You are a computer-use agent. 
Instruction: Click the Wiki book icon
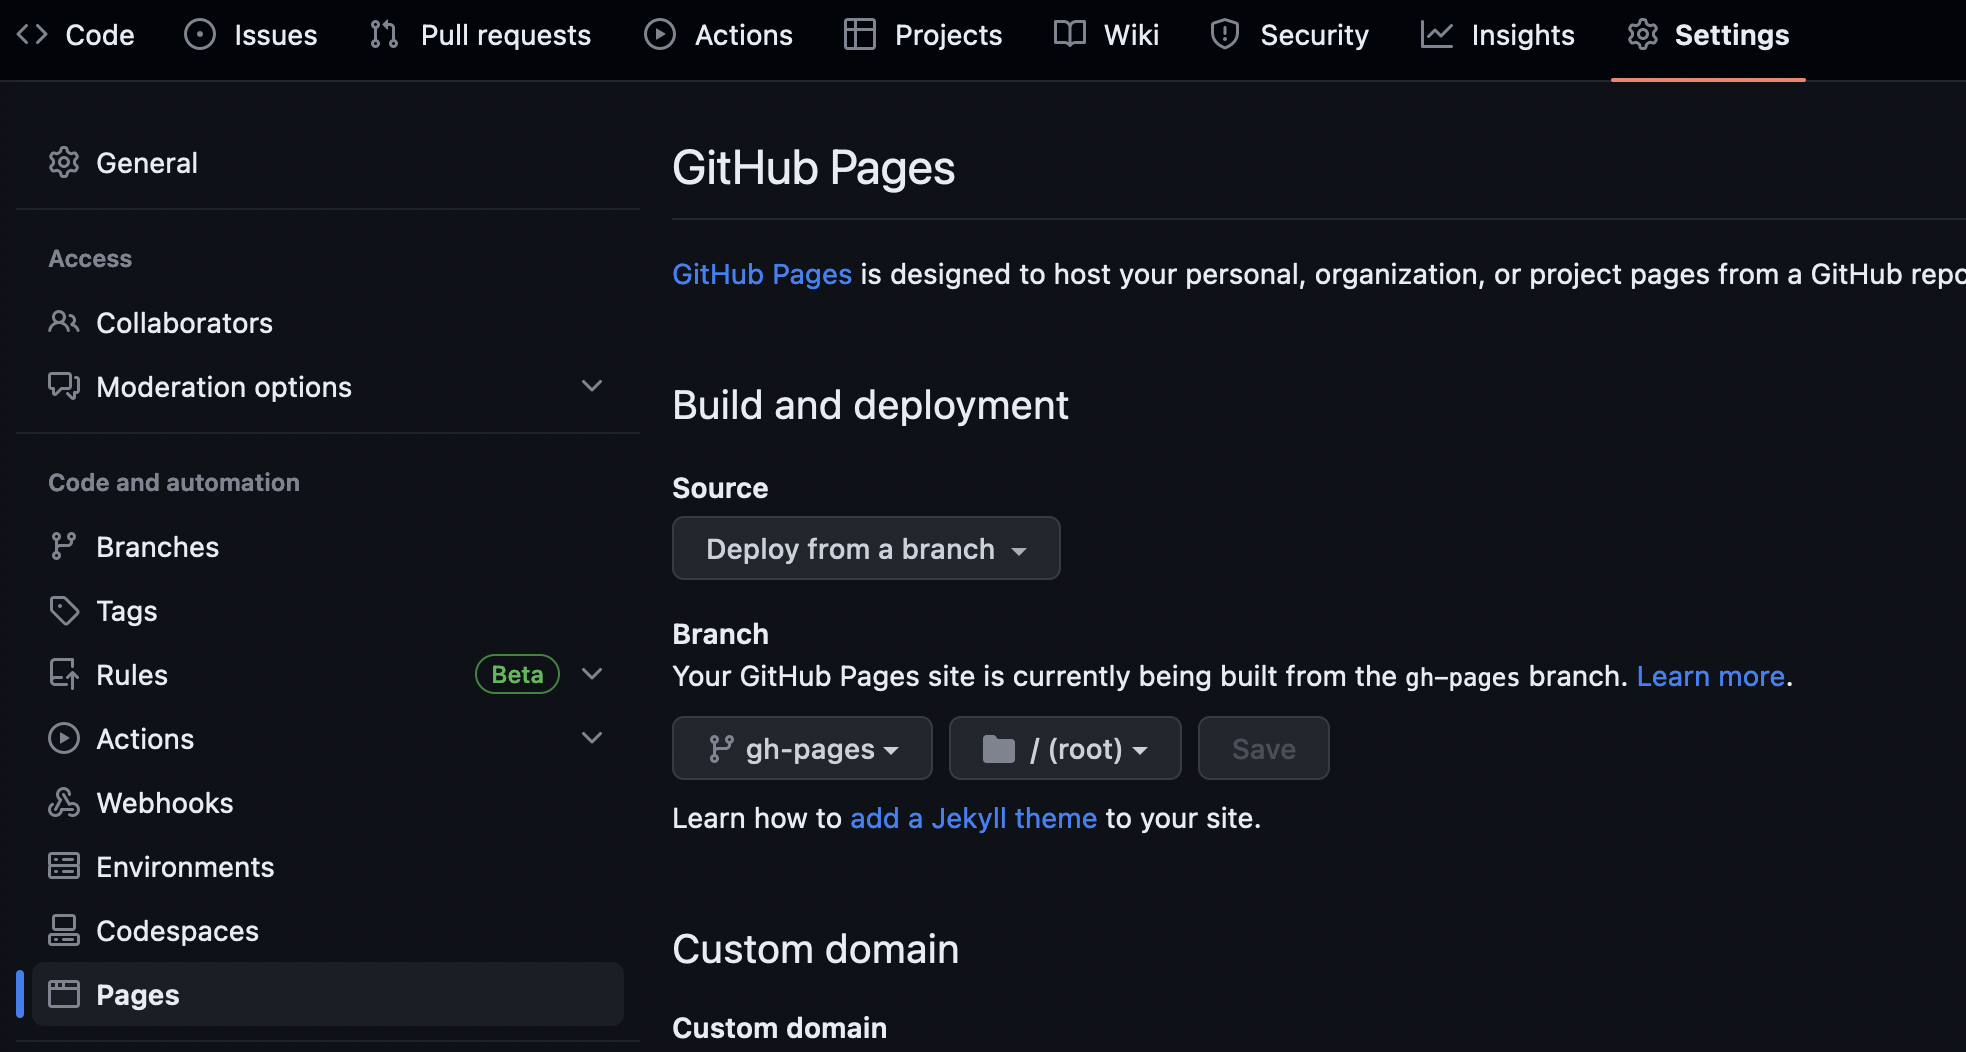[1070, 34]
